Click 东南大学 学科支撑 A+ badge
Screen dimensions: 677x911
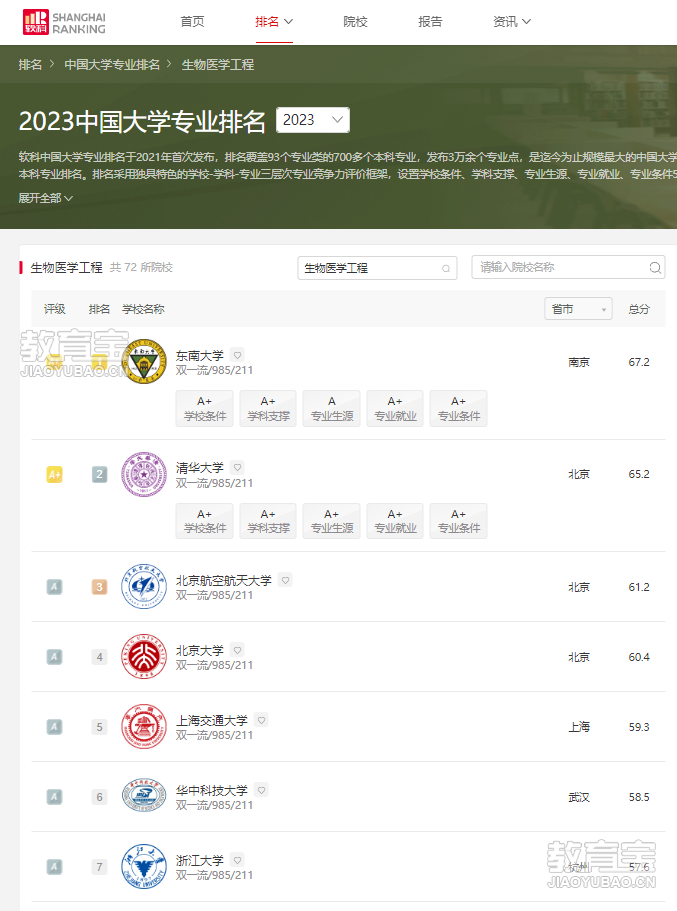pyautogui.click(x=268, y=408)
